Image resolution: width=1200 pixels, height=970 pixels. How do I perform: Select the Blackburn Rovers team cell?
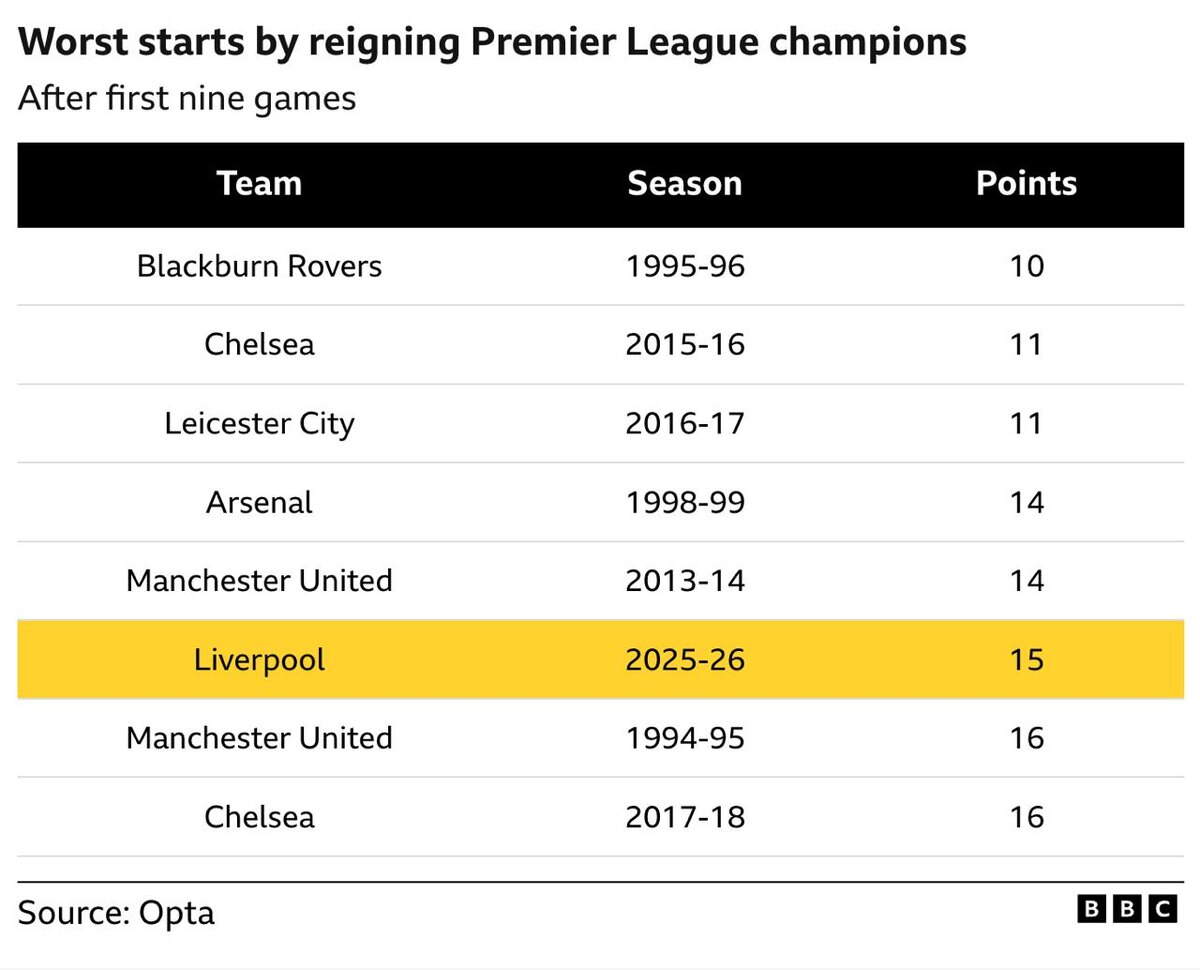(259, 266)
